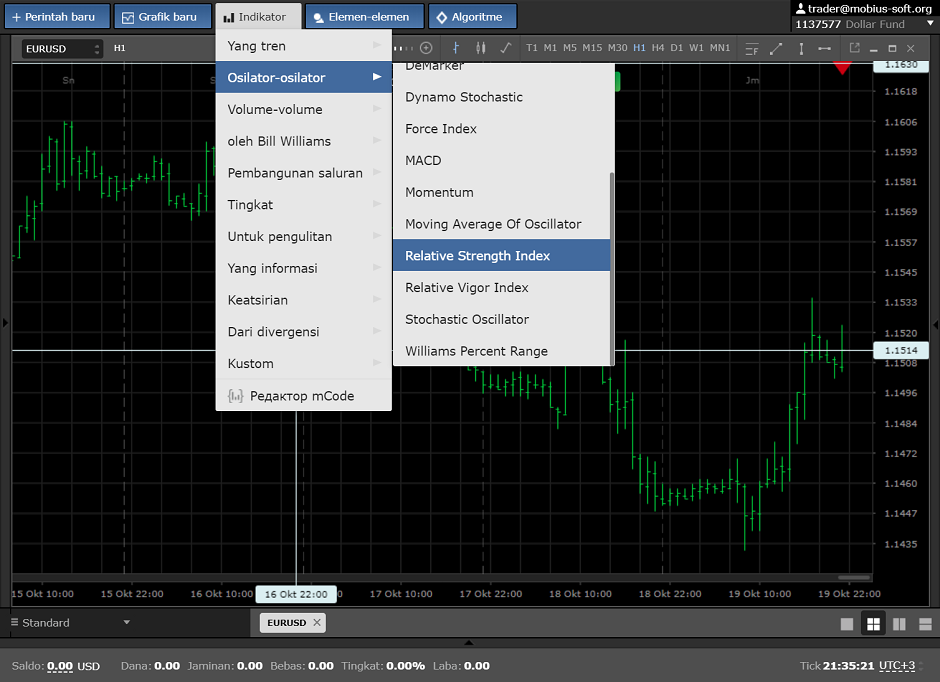Choose Stochastic Oscillator indicator

click(x=501, y=319)
